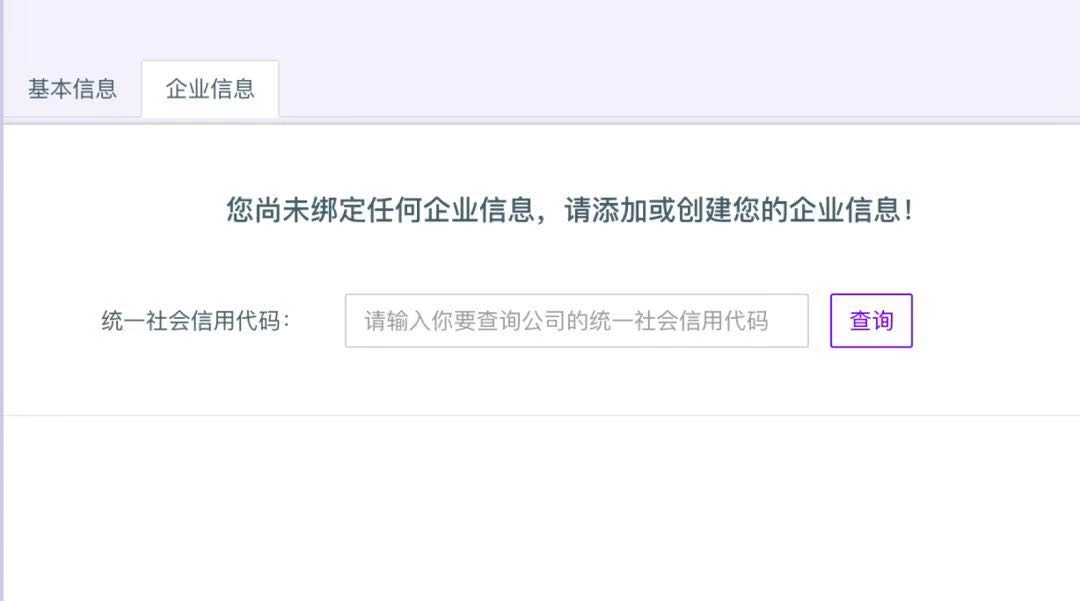
Task: Click the 查询 button
Action: click(x=871, y=321)
